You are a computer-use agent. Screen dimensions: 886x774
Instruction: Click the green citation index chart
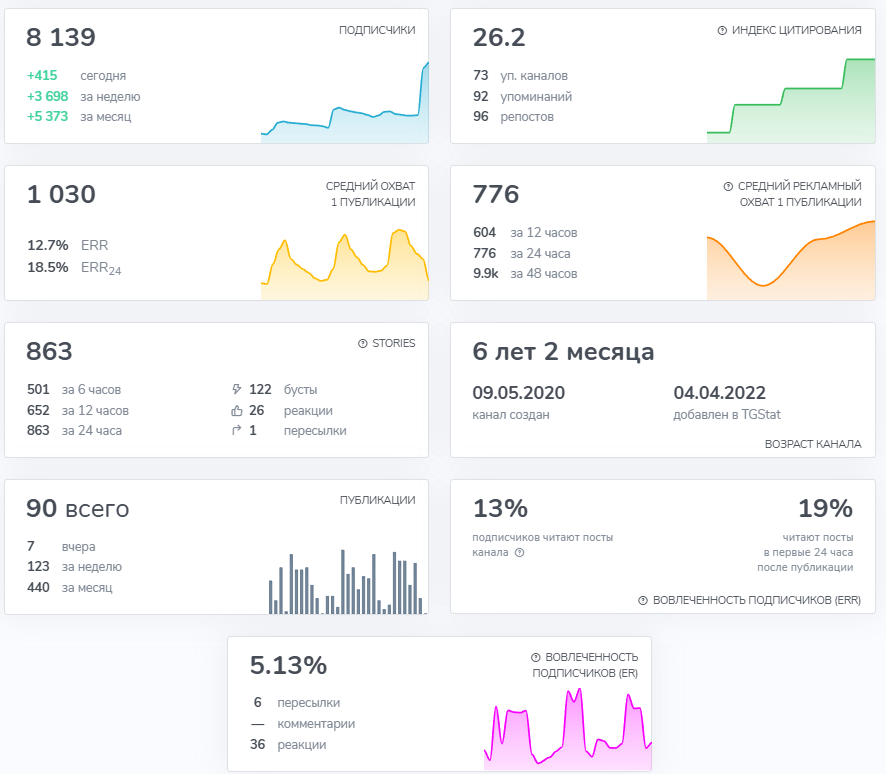(791, 101)
